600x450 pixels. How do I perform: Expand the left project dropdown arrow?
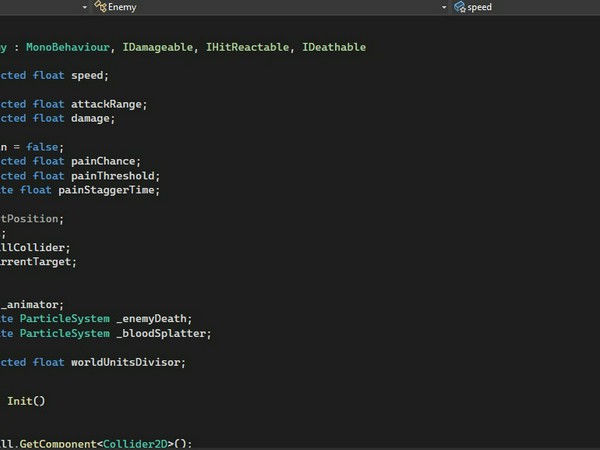point(85,7)
